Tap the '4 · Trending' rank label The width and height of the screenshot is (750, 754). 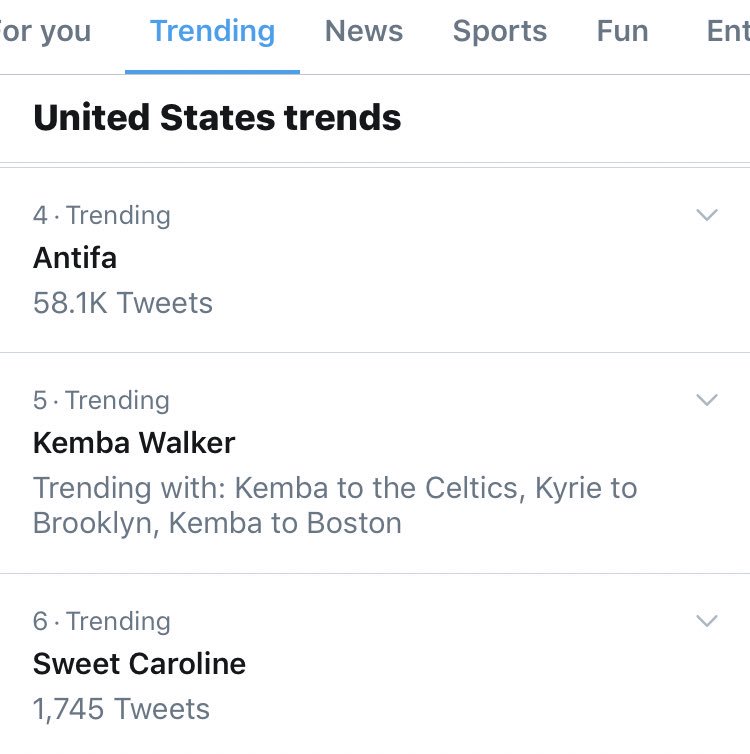pos(101,215)
